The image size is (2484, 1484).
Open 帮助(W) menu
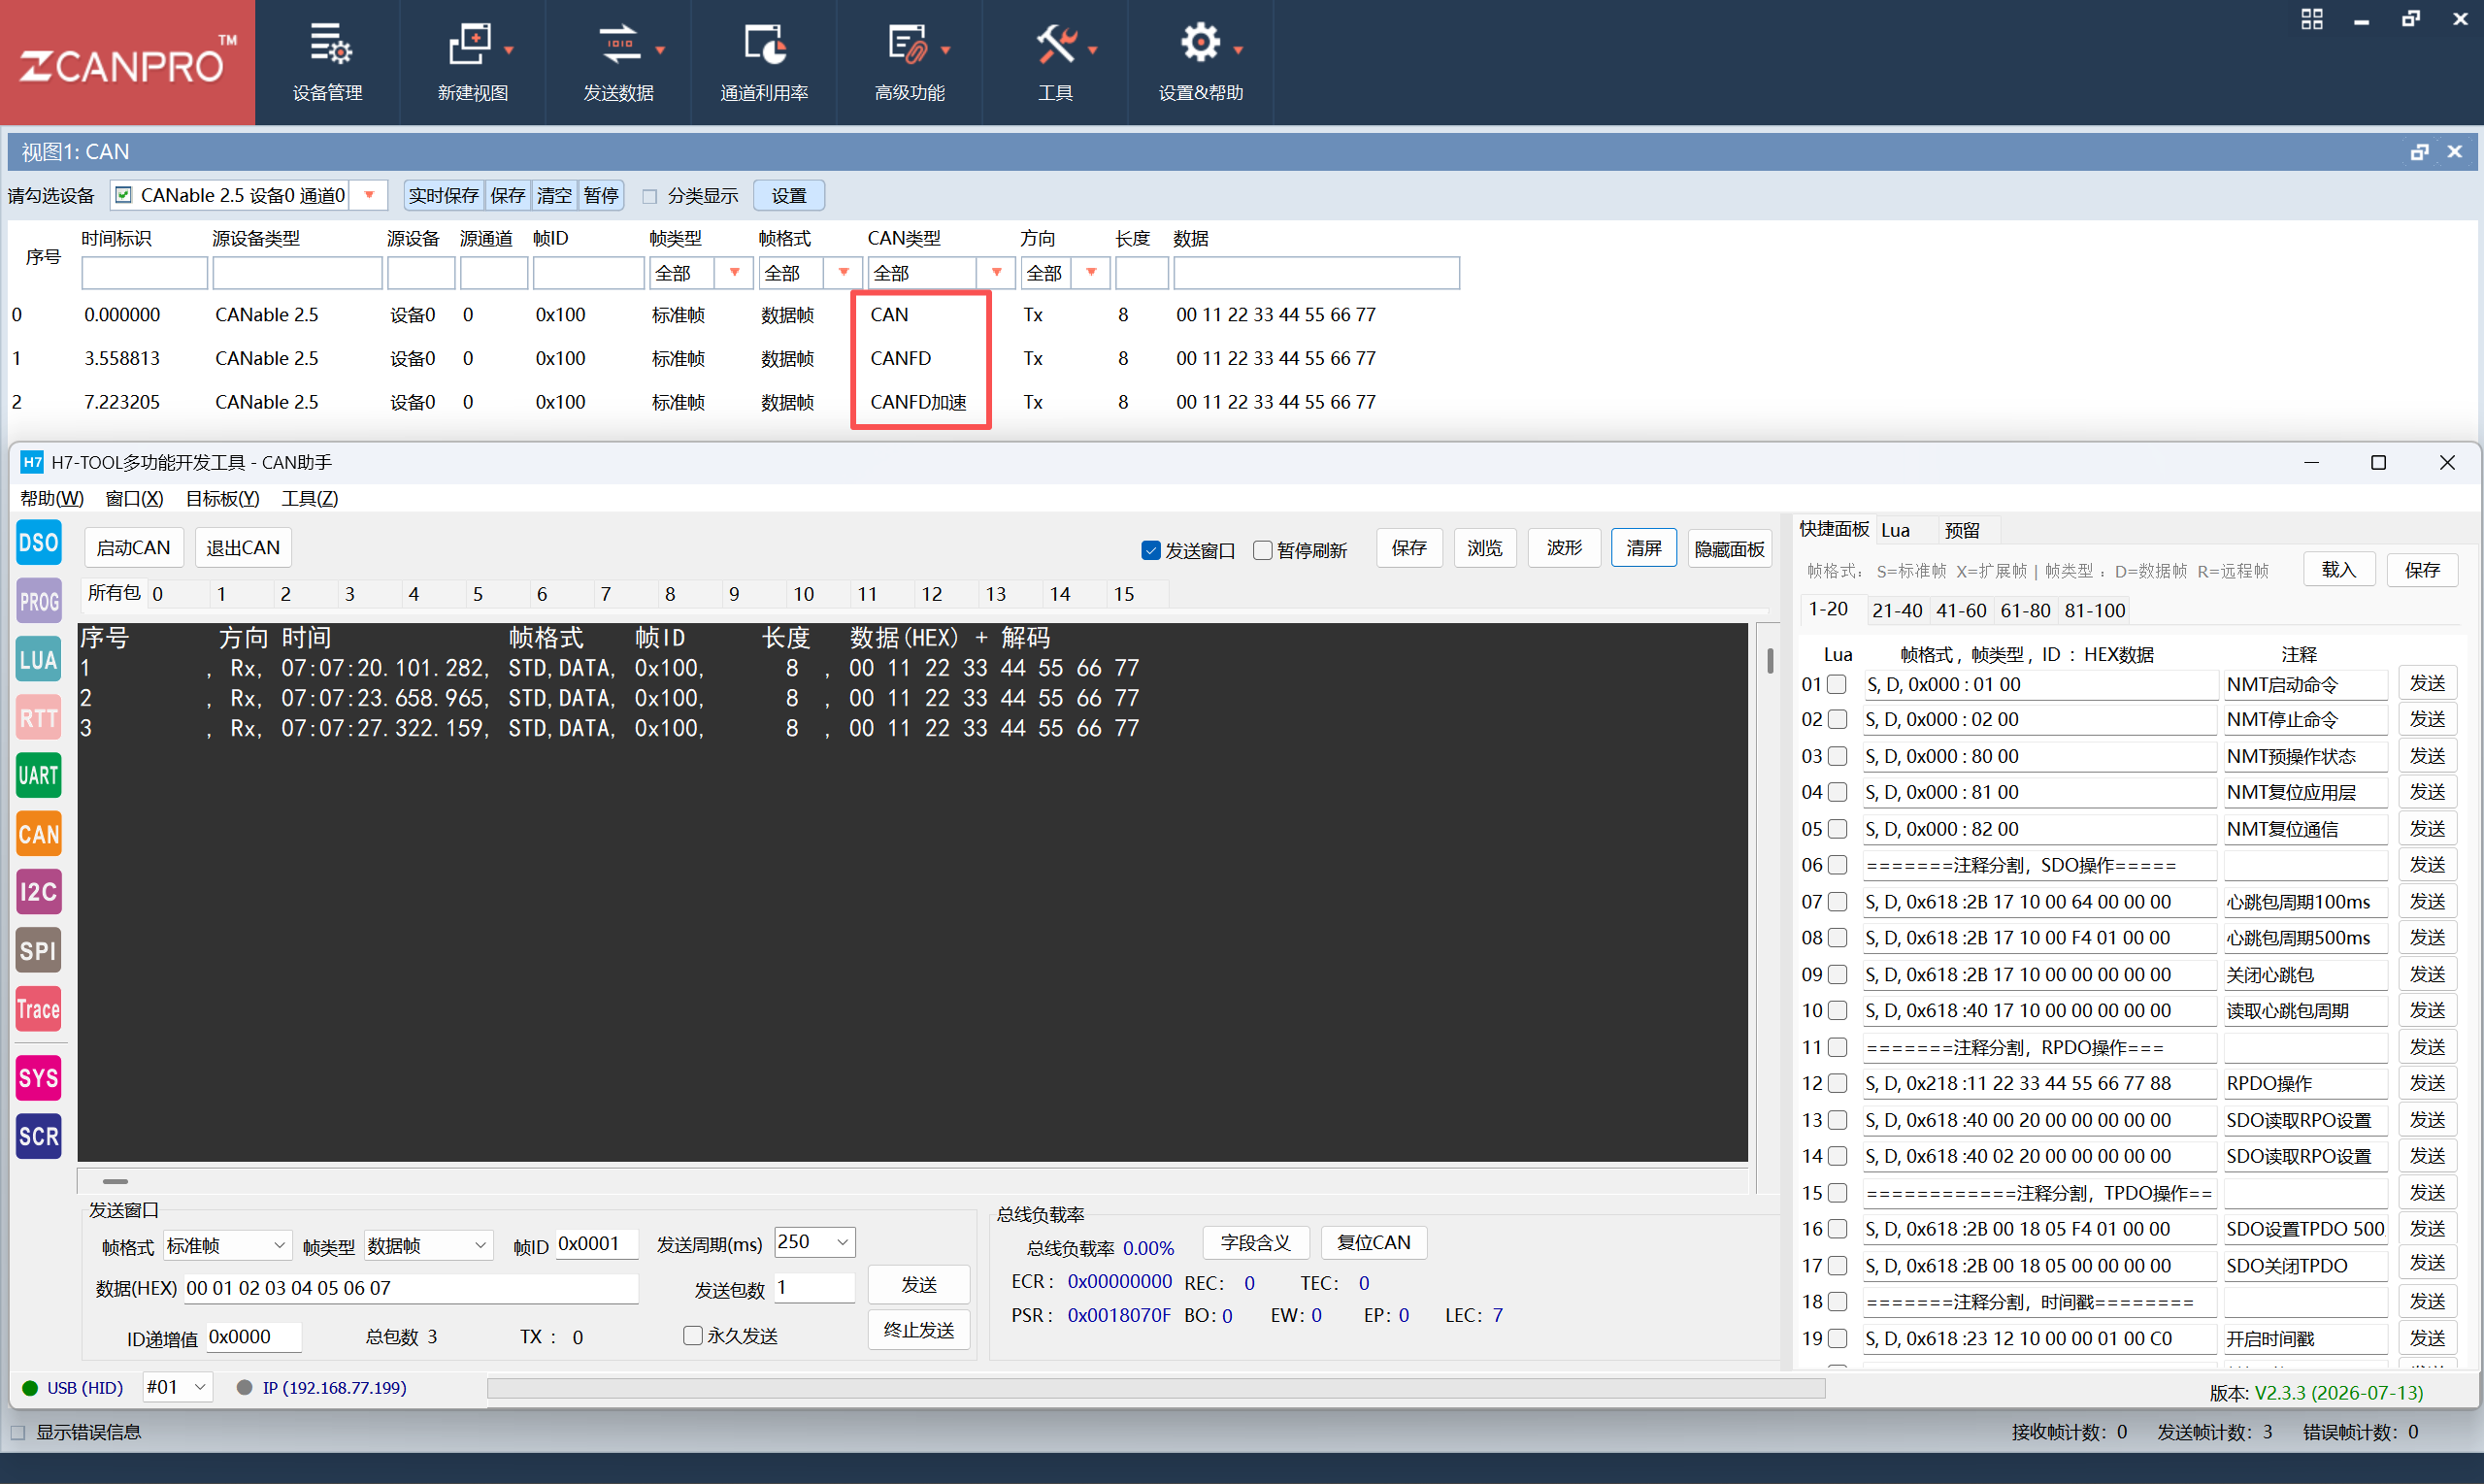[x=52, y=498]
